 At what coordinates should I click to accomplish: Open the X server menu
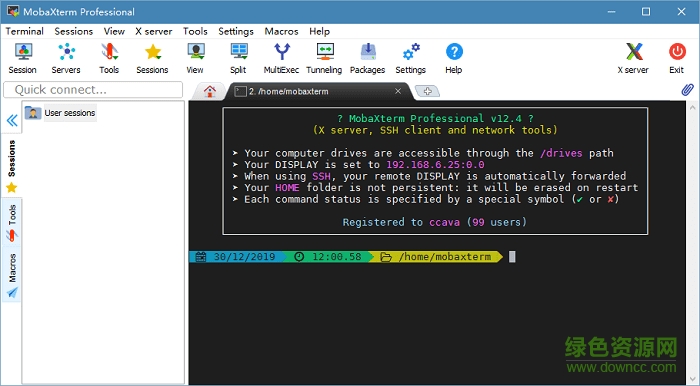click(x=154, y=31)
